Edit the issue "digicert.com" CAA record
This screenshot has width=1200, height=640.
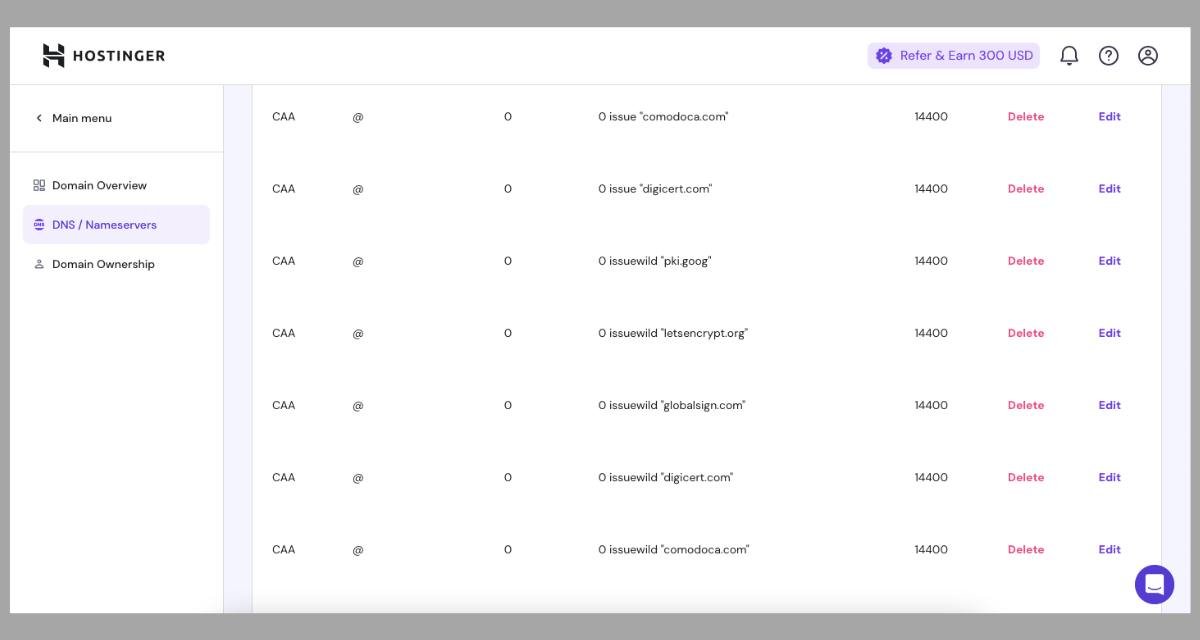pyautogui.click(x=1109, y=189)
